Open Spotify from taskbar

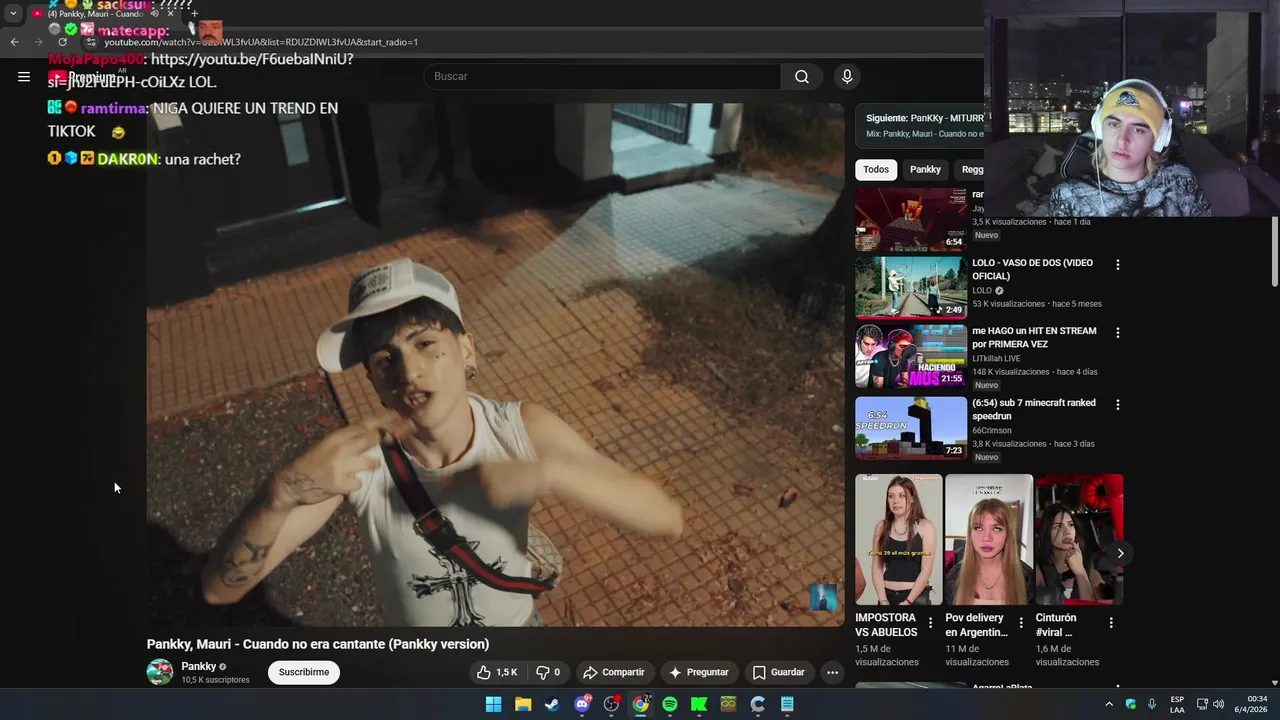click(670, 704)
